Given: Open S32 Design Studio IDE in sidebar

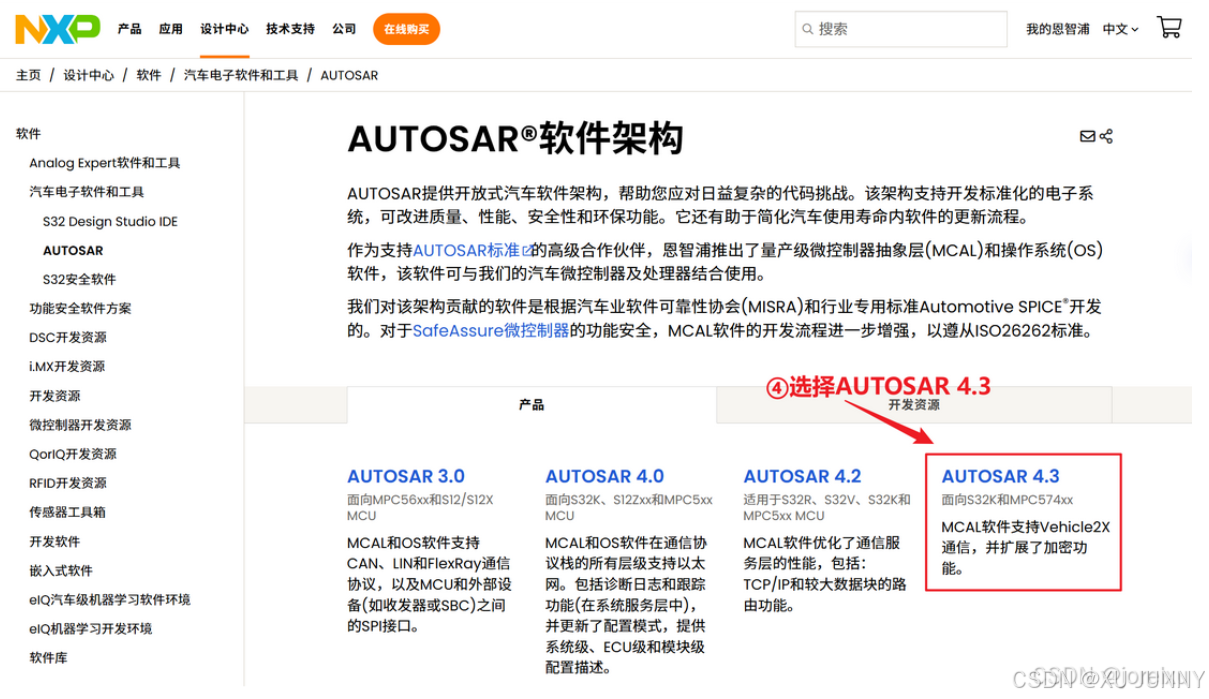Looking at the screenshot, I should click(x=110, y=221).
